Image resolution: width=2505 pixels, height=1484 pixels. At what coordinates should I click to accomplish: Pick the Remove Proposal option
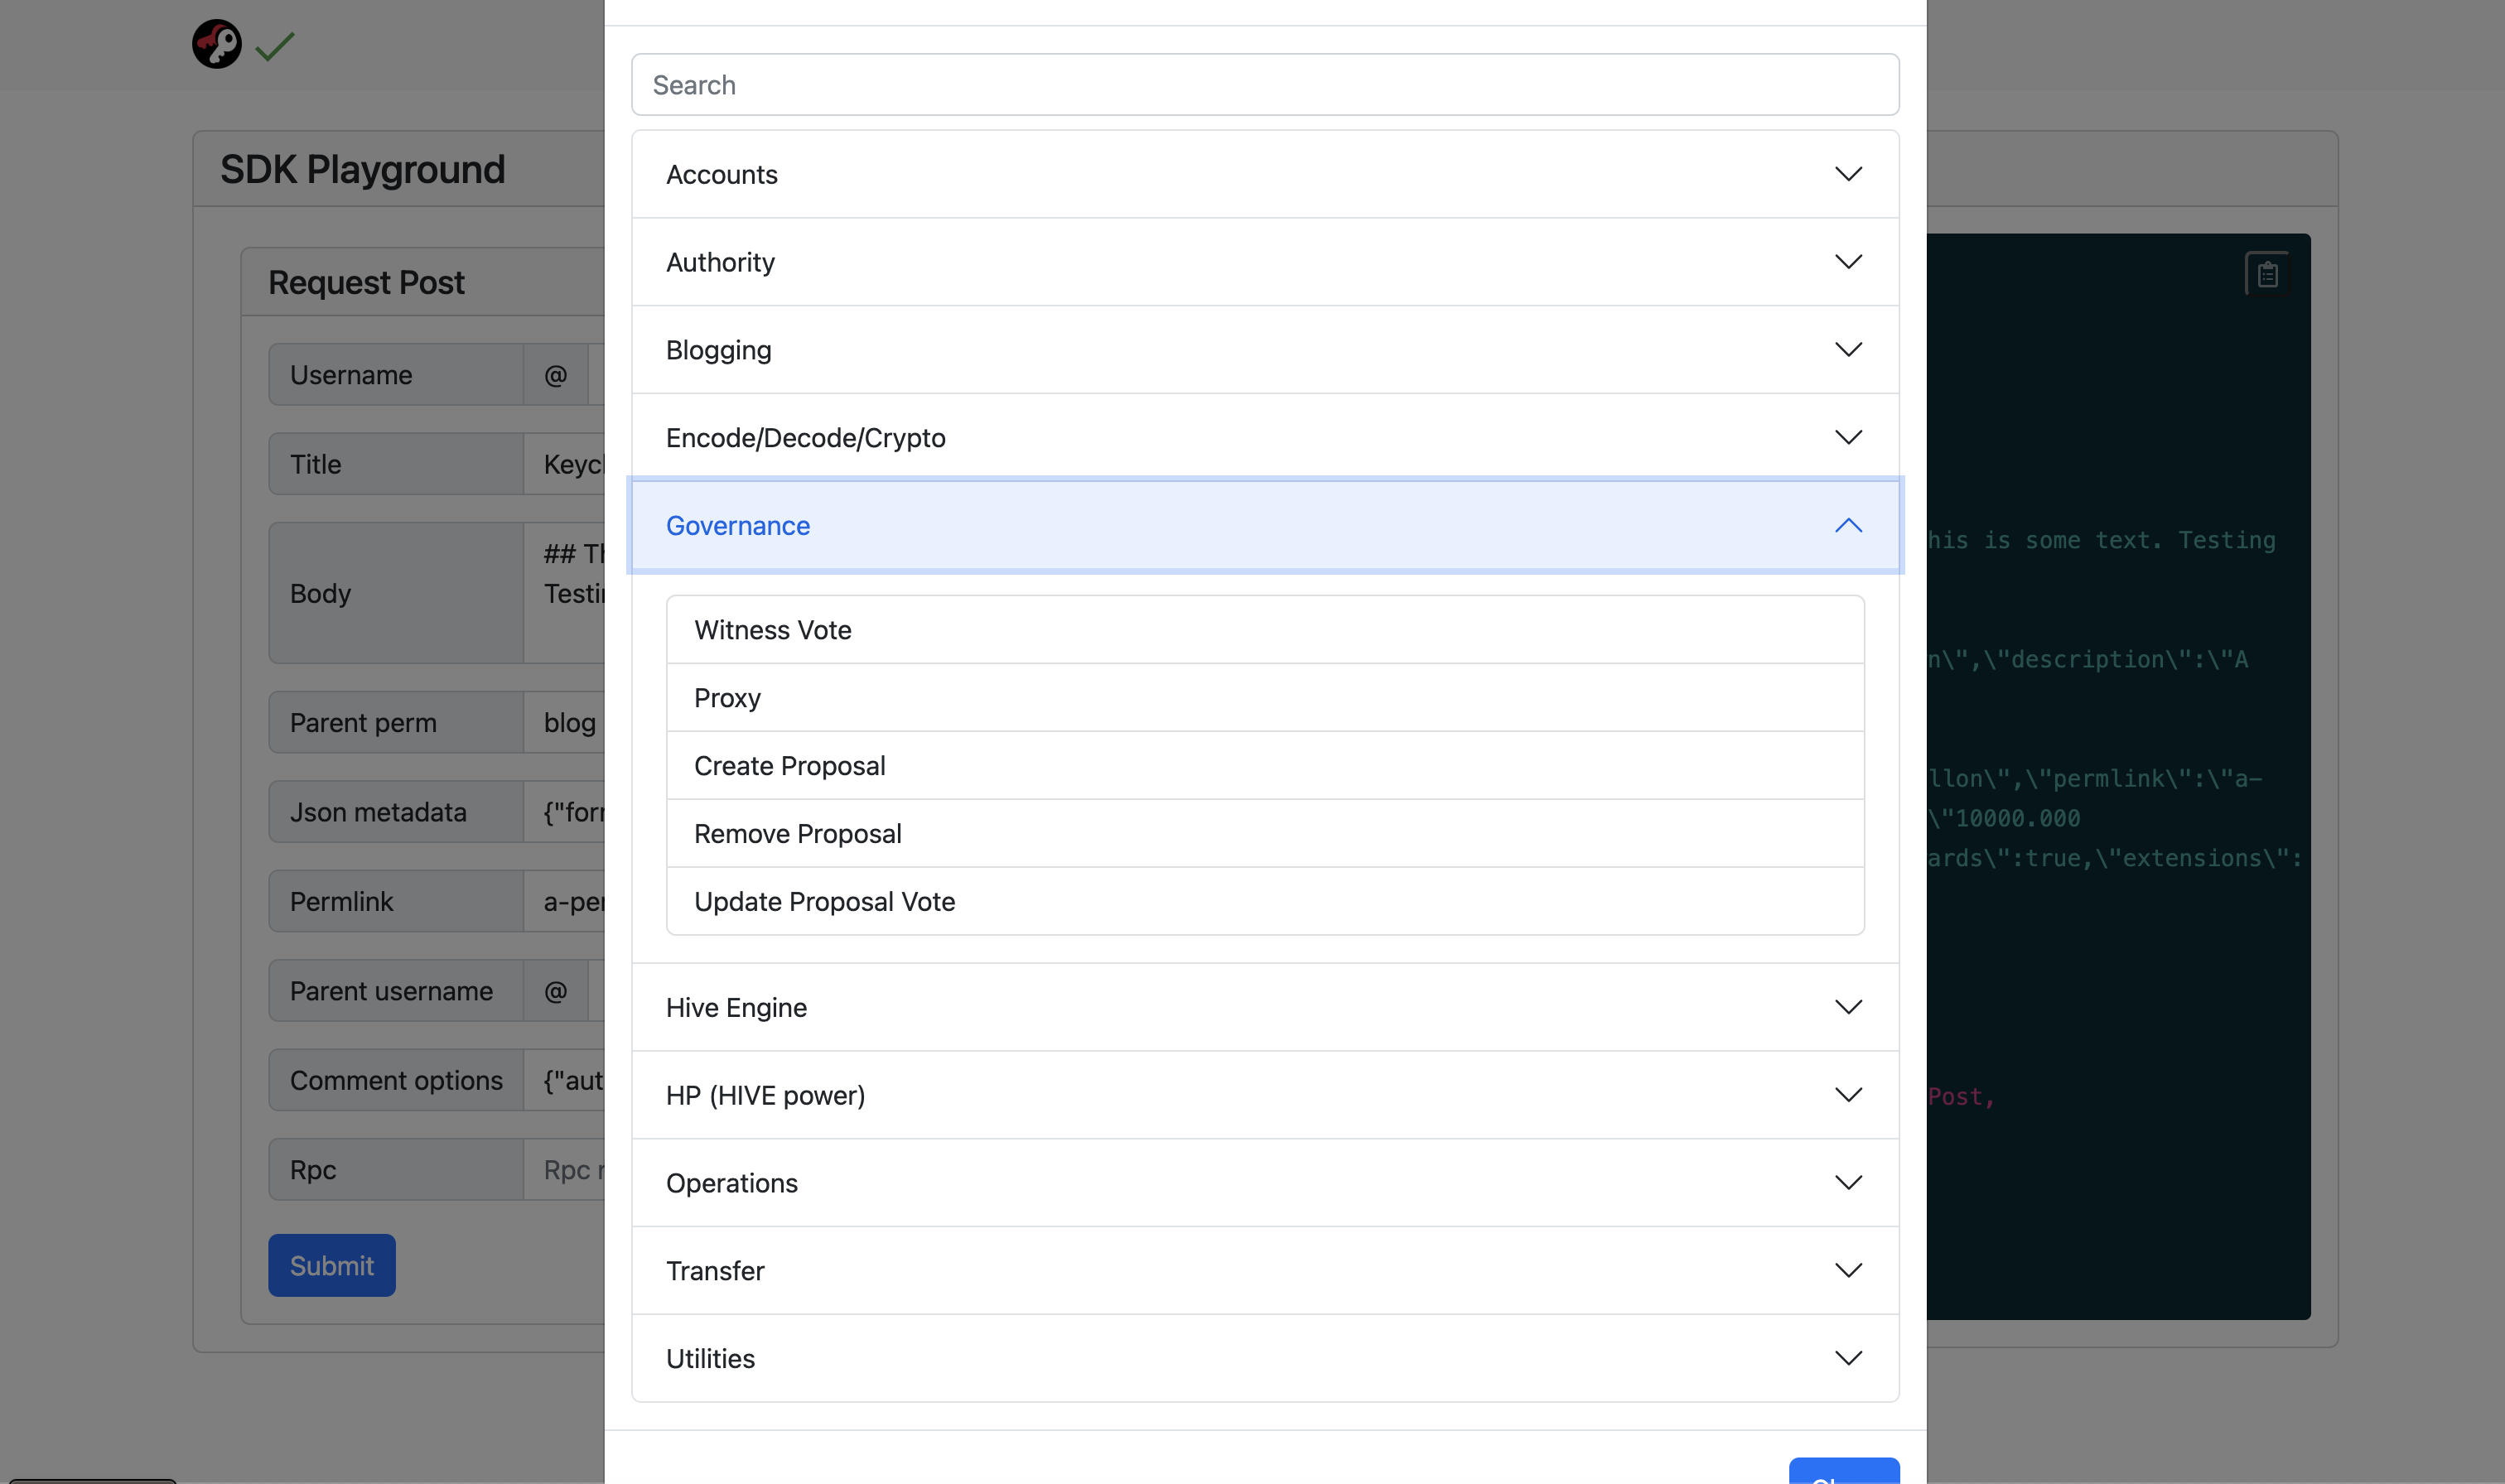tap(1265, 834)
